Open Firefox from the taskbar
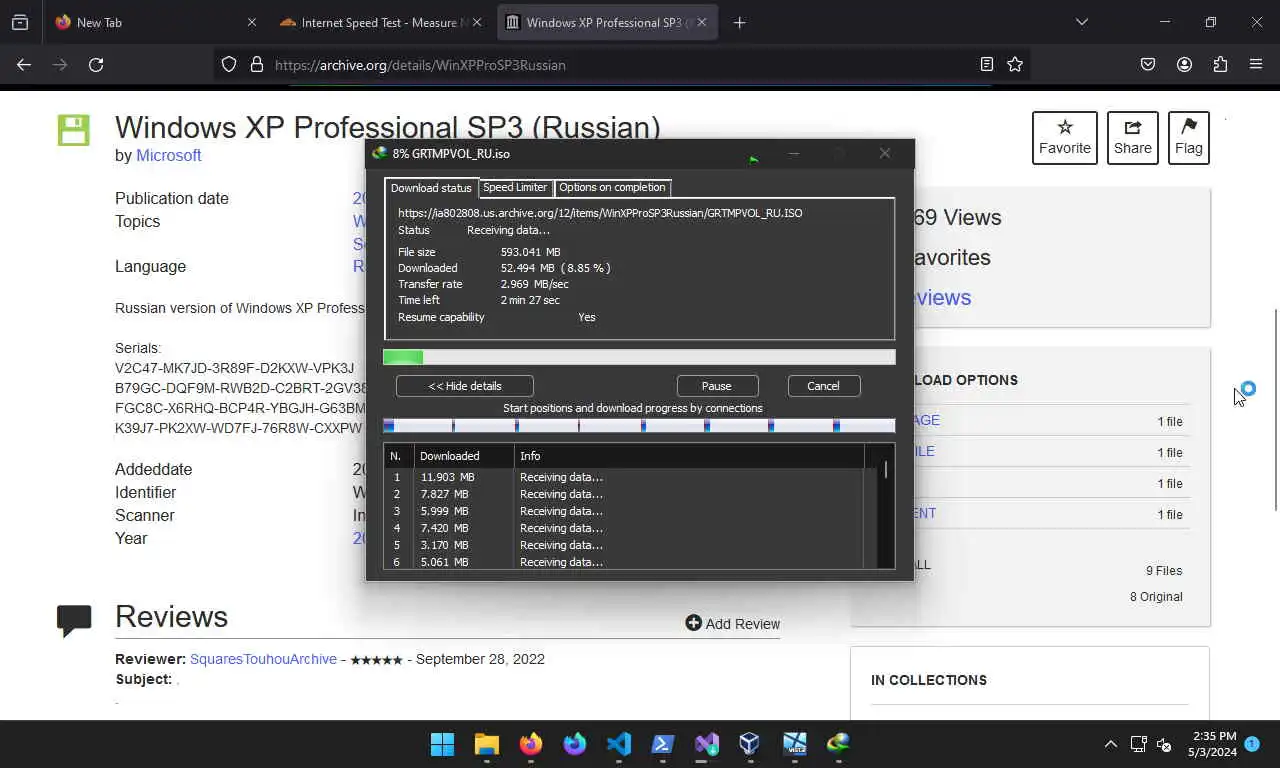The width and height of the screenshot is (1280, 768). [x=531, y=744]
